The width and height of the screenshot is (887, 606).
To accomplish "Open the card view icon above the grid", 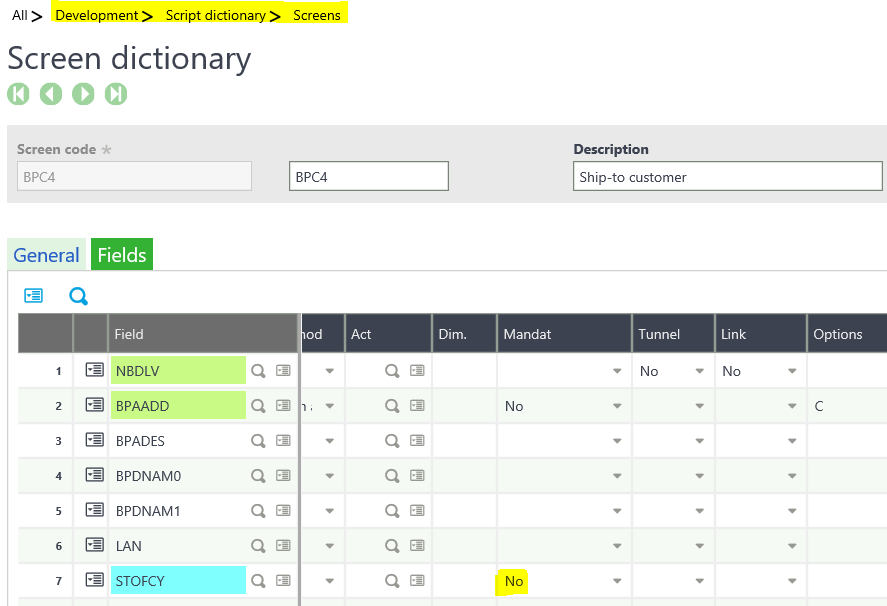I will coord(34,296).
